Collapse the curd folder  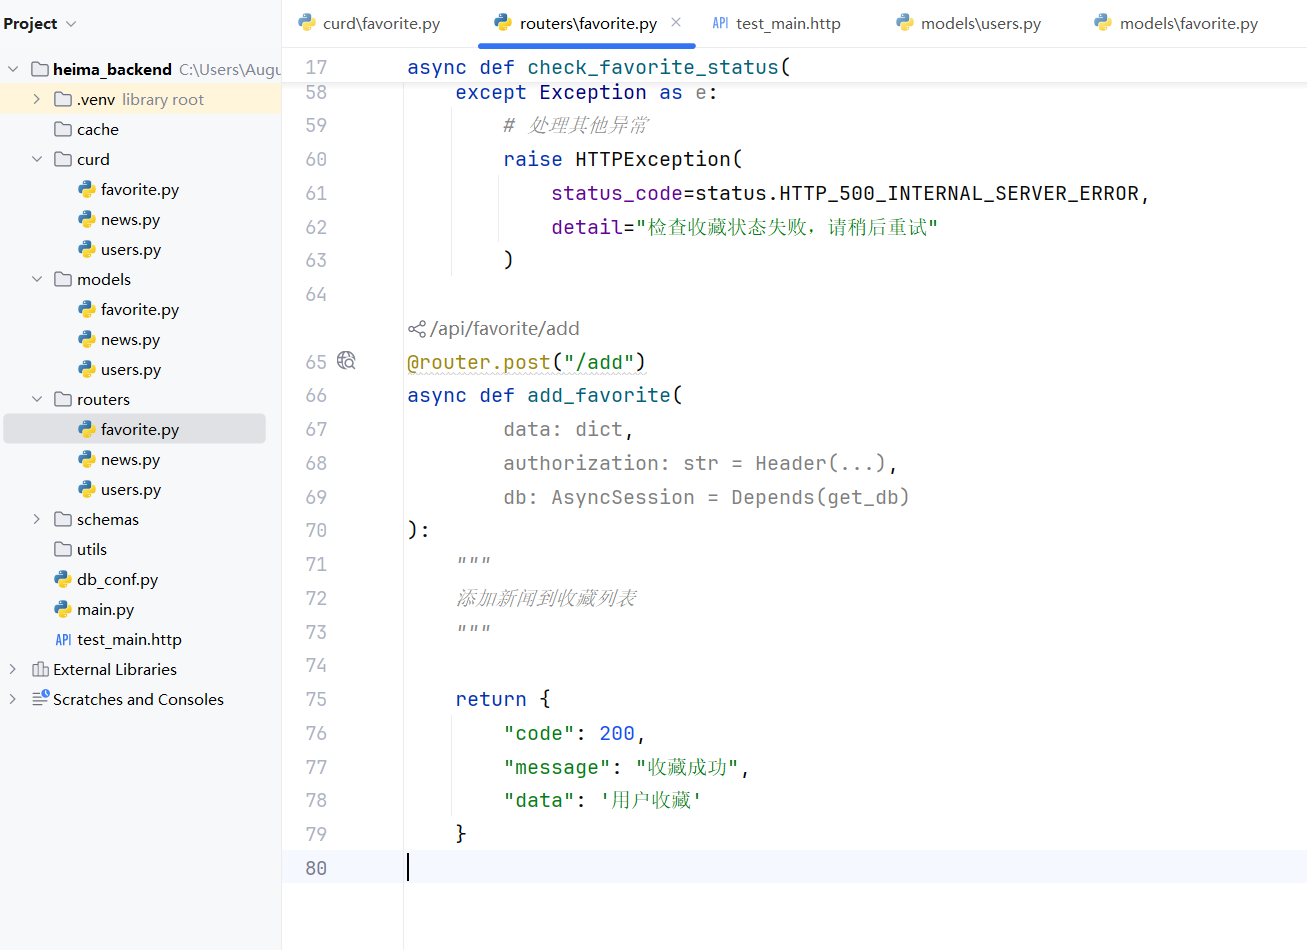(x=37, y=159)
